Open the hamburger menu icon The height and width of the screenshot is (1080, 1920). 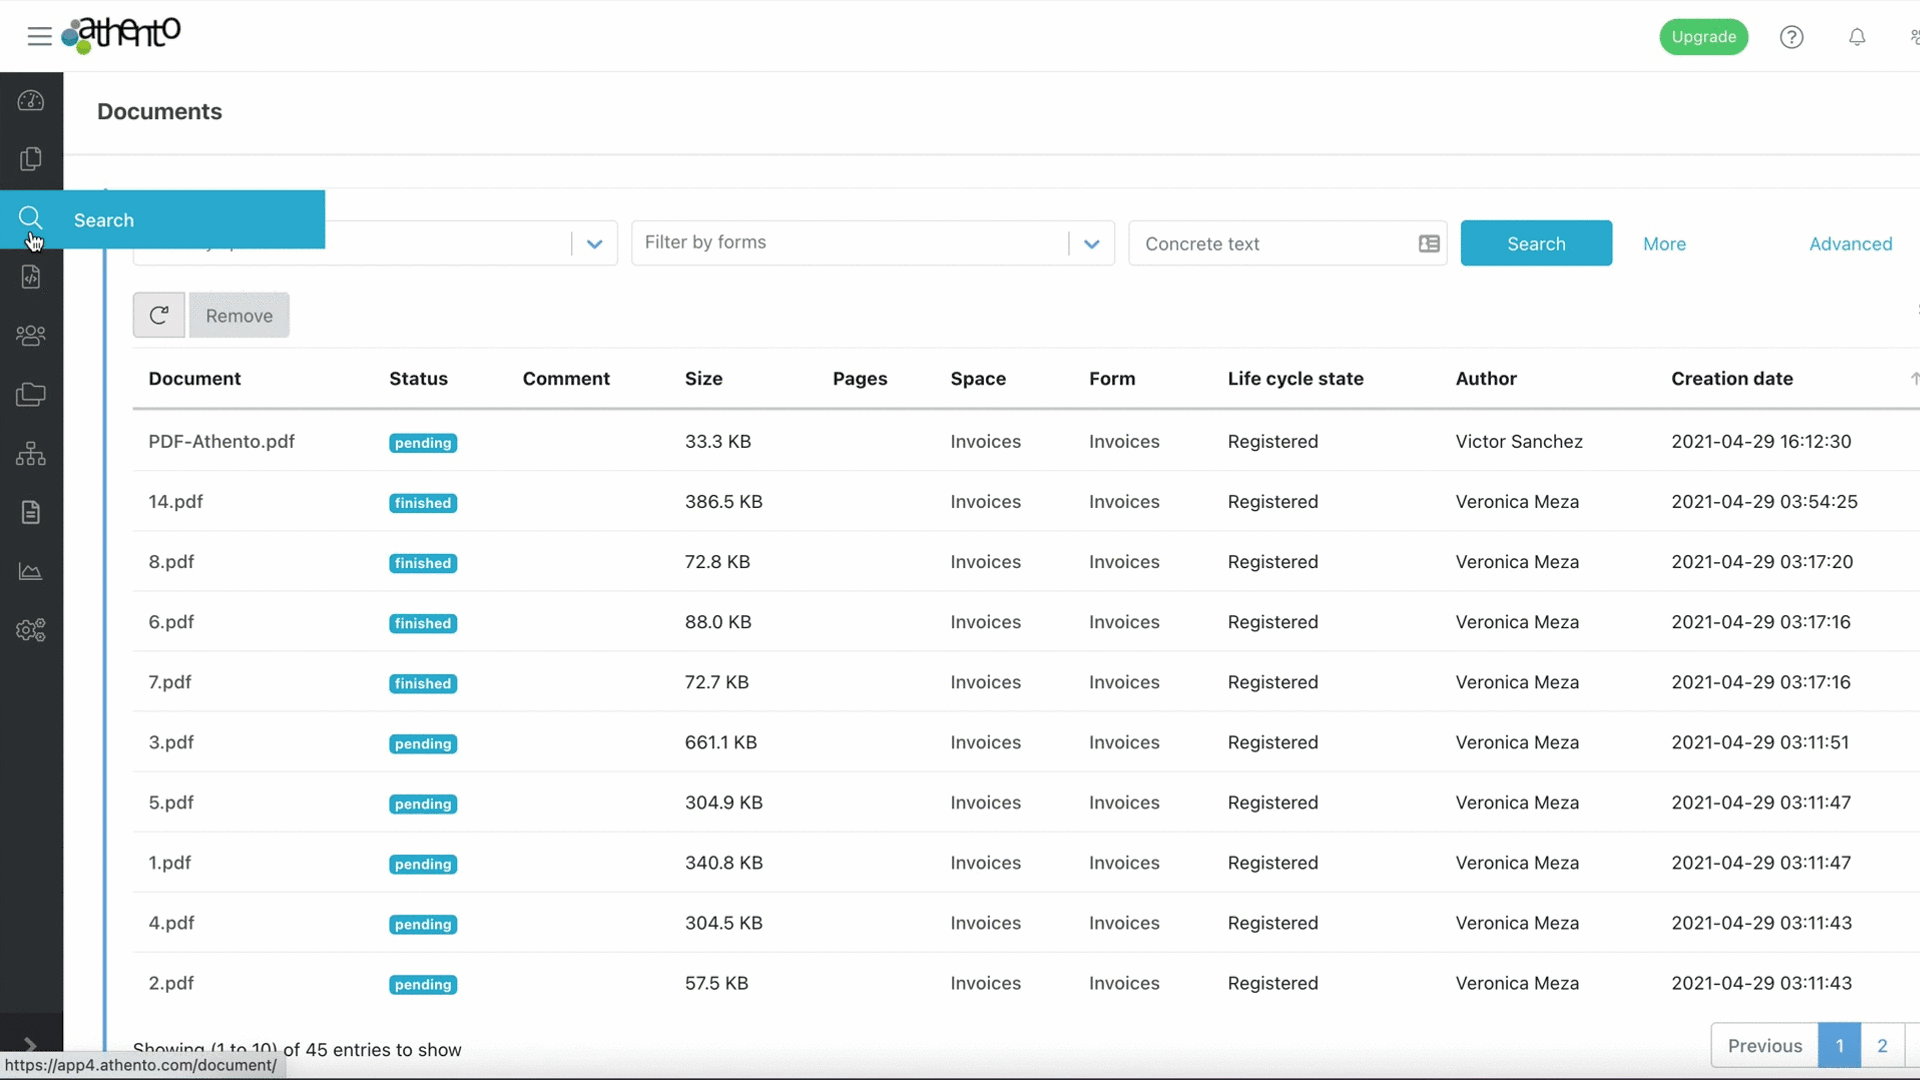tap(39, 37)
